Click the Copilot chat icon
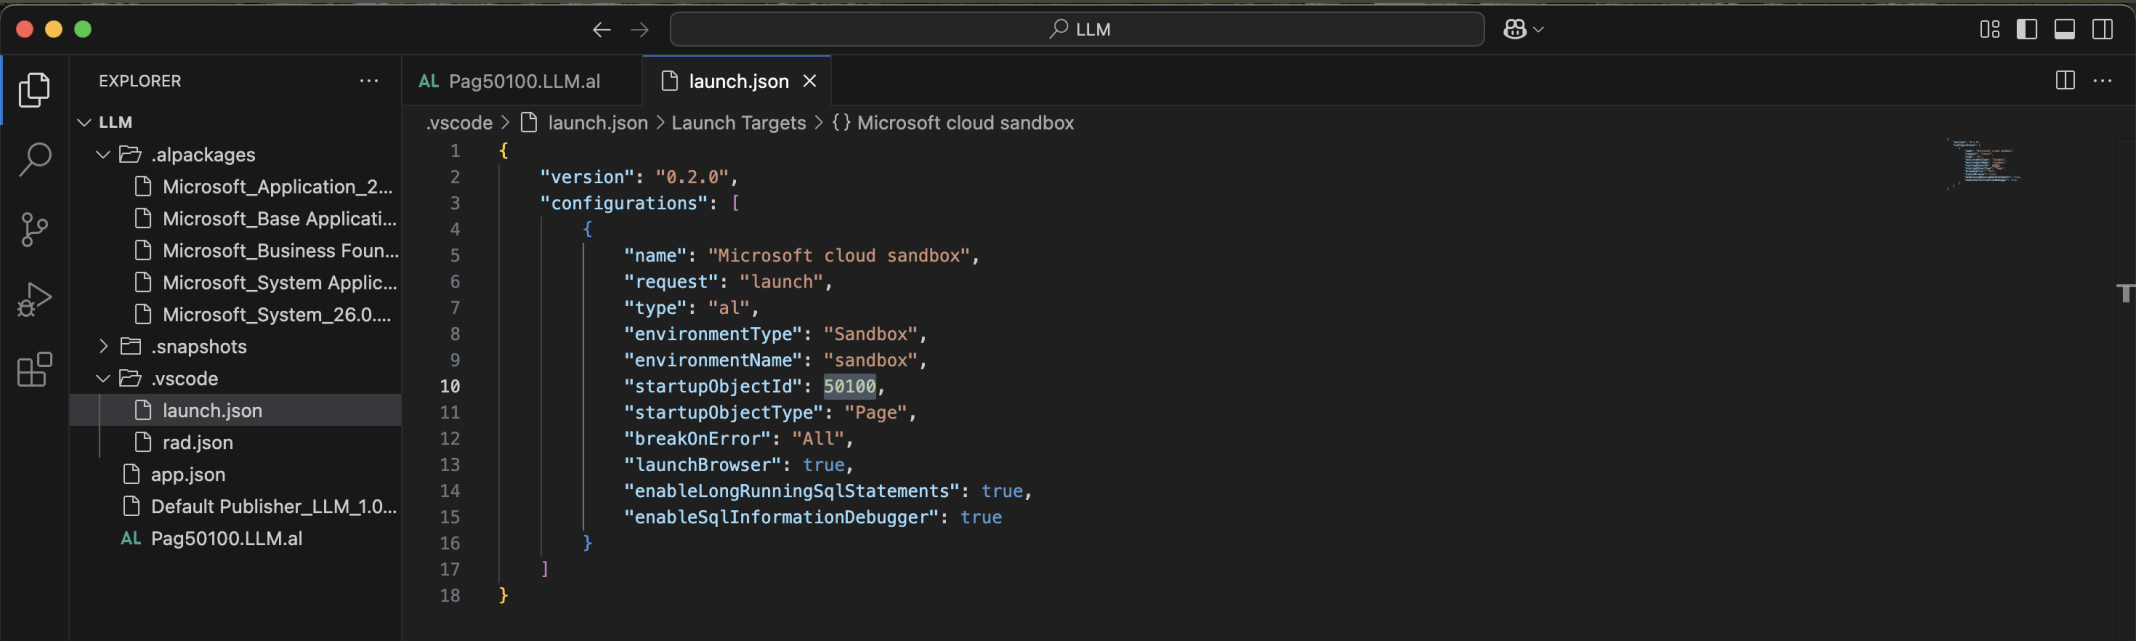 point(1515,29)
